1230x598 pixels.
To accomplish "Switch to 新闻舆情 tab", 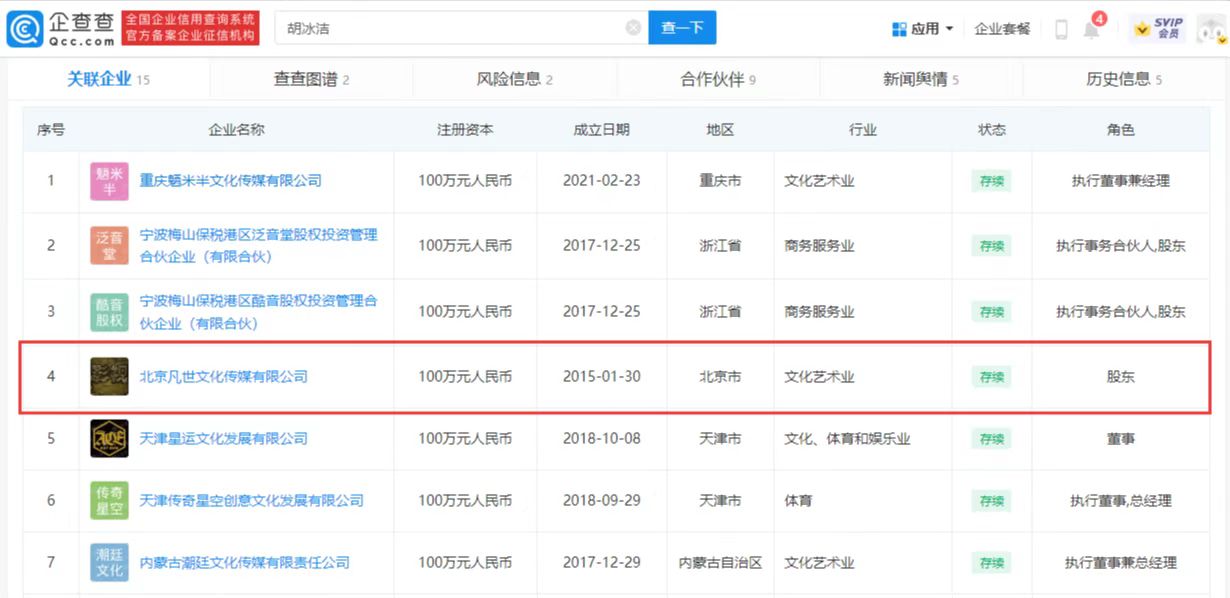I will [x=921, y=79].
